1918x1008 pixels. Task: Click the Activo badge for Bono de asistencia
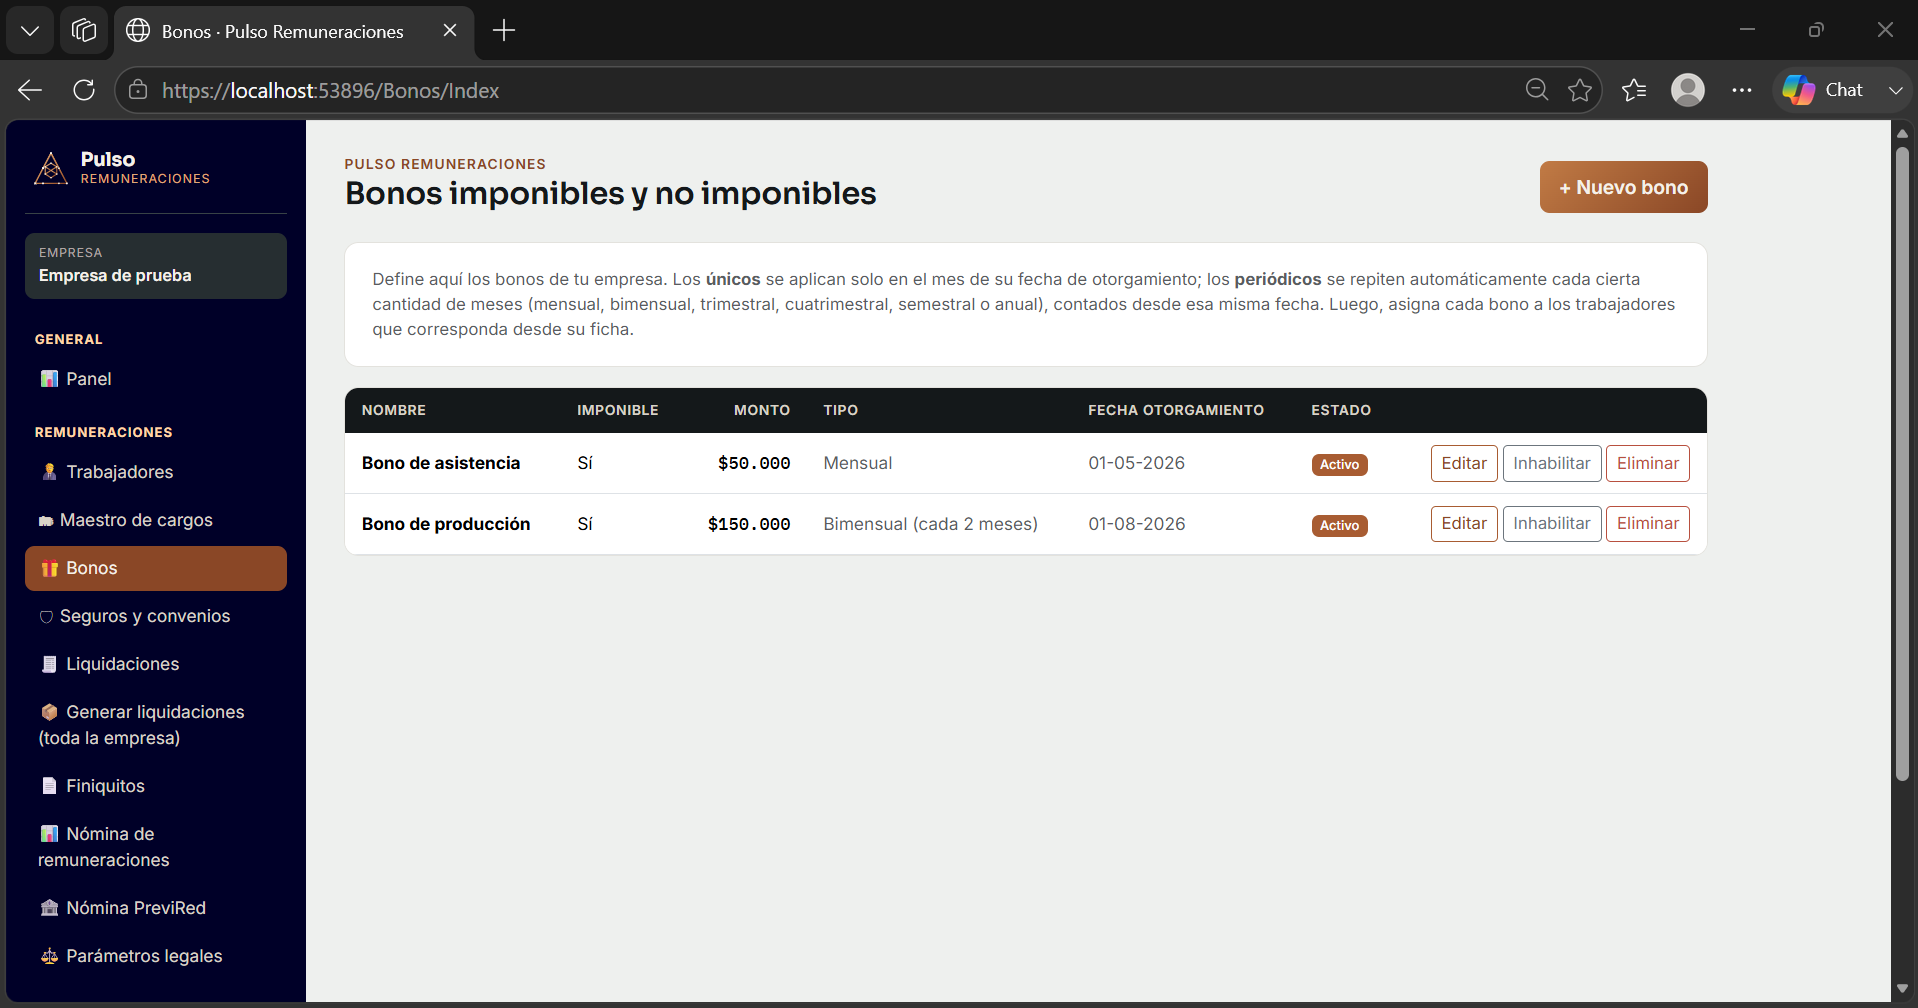[x=1339, y=464]
